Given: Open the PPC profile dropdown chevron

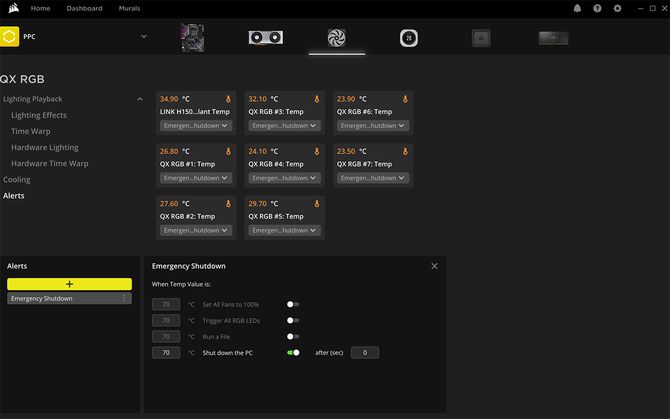Looking at the screenshot, I should click(x=144, y=37).
